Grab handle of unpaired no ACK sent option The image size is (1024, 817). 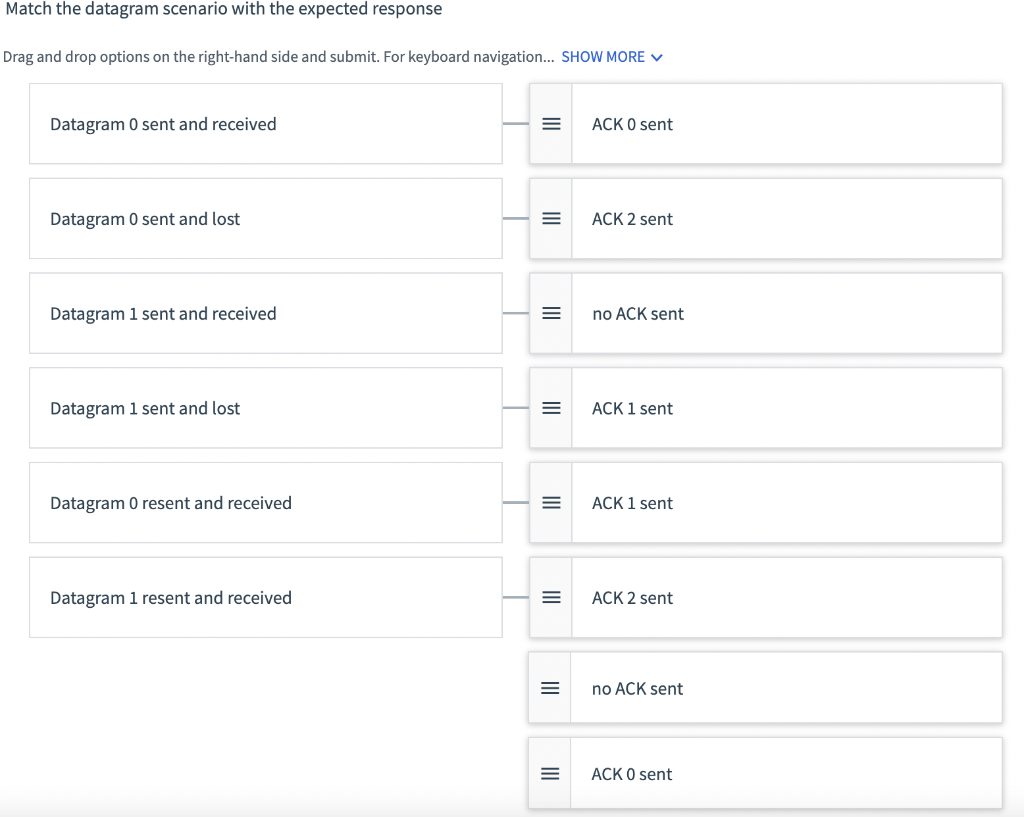point(549,688)
